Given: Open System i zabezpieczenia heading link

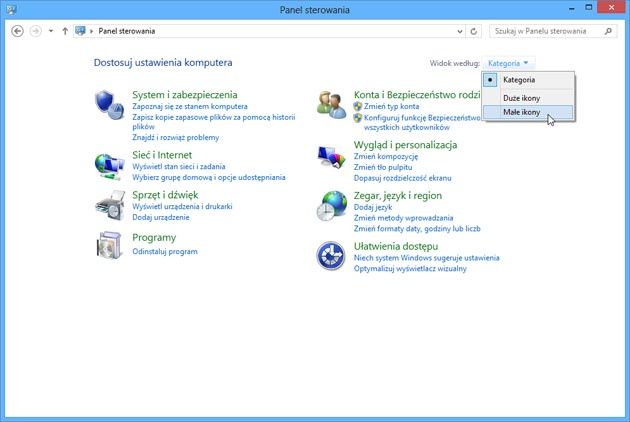Looking at the screenshot, I should [185, 95].
